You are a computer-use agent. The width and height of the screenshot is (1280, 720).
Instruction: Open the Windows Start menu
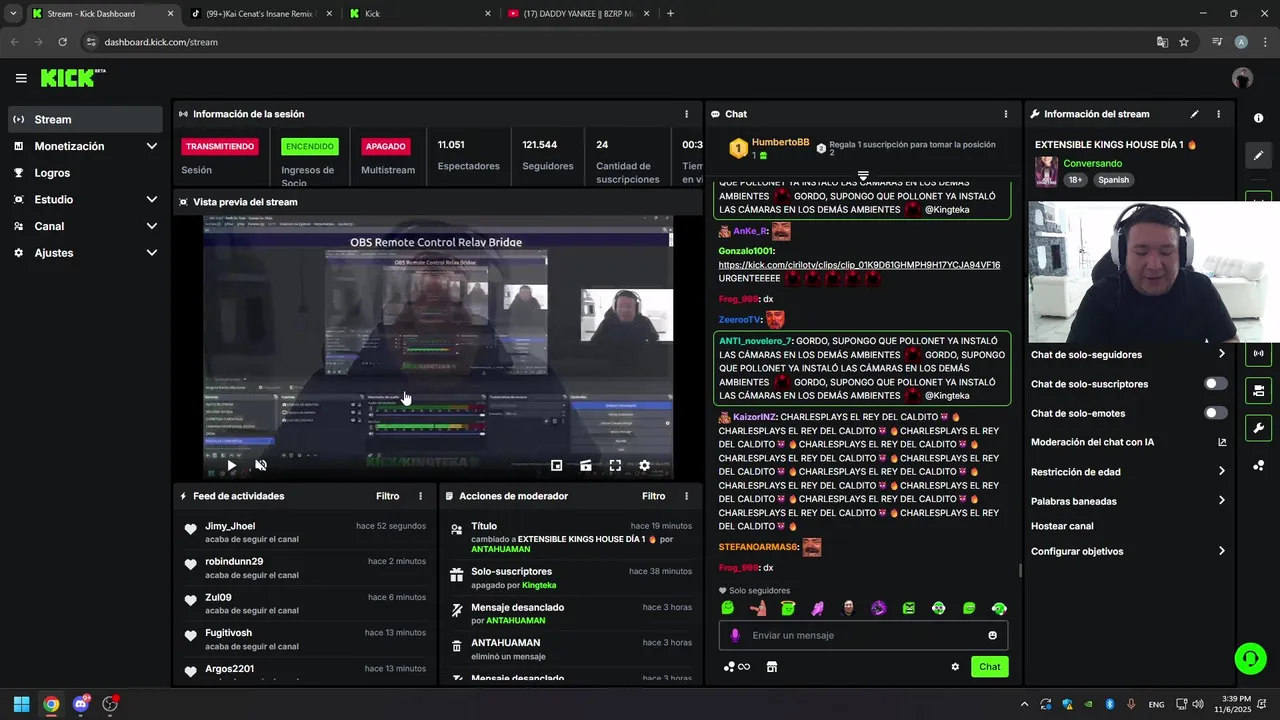click(x=21, y=704)
